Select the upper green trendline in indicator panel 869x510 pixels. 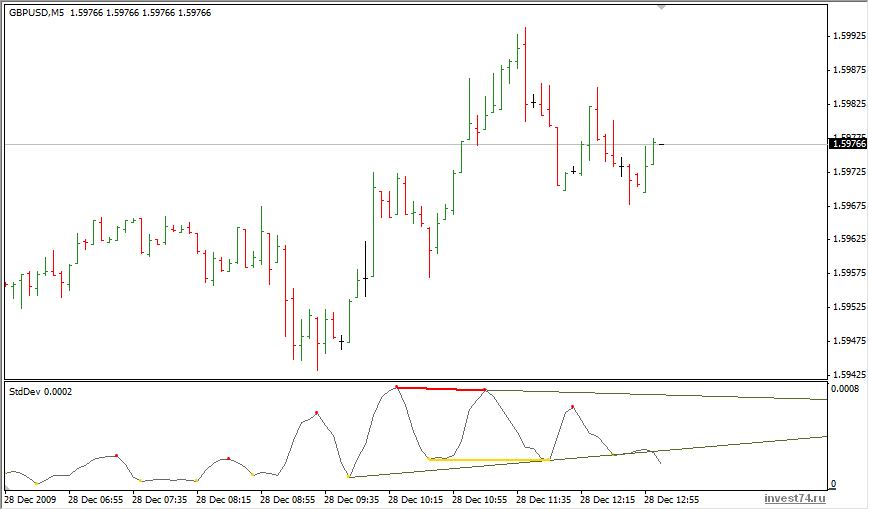click(660, 394)
